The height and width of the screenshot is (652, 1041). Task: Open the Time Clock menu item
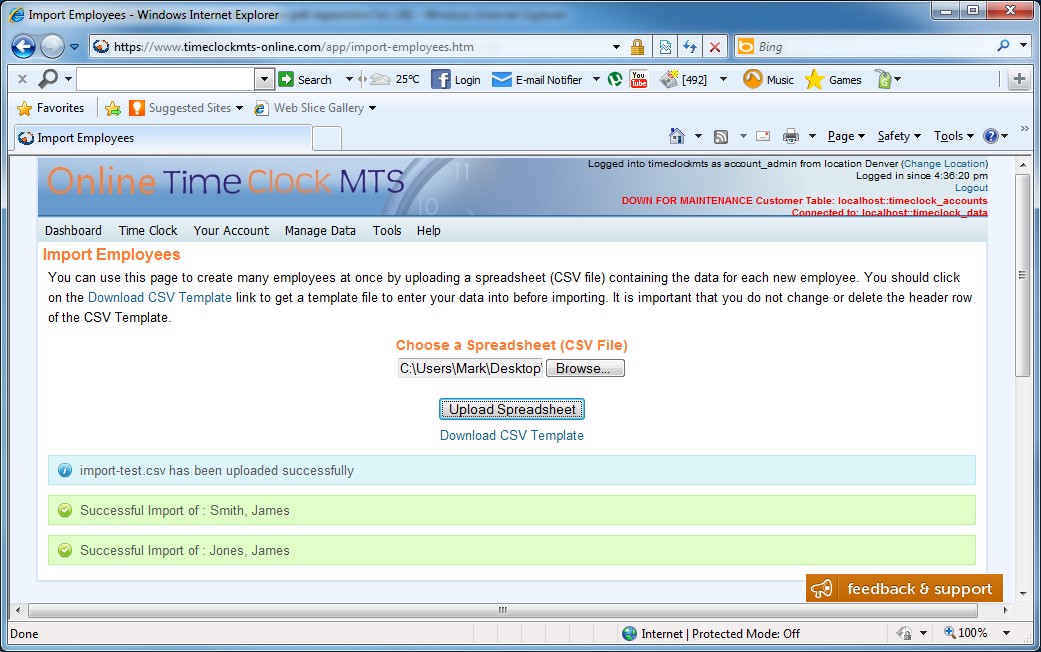[x=148, y=230]
